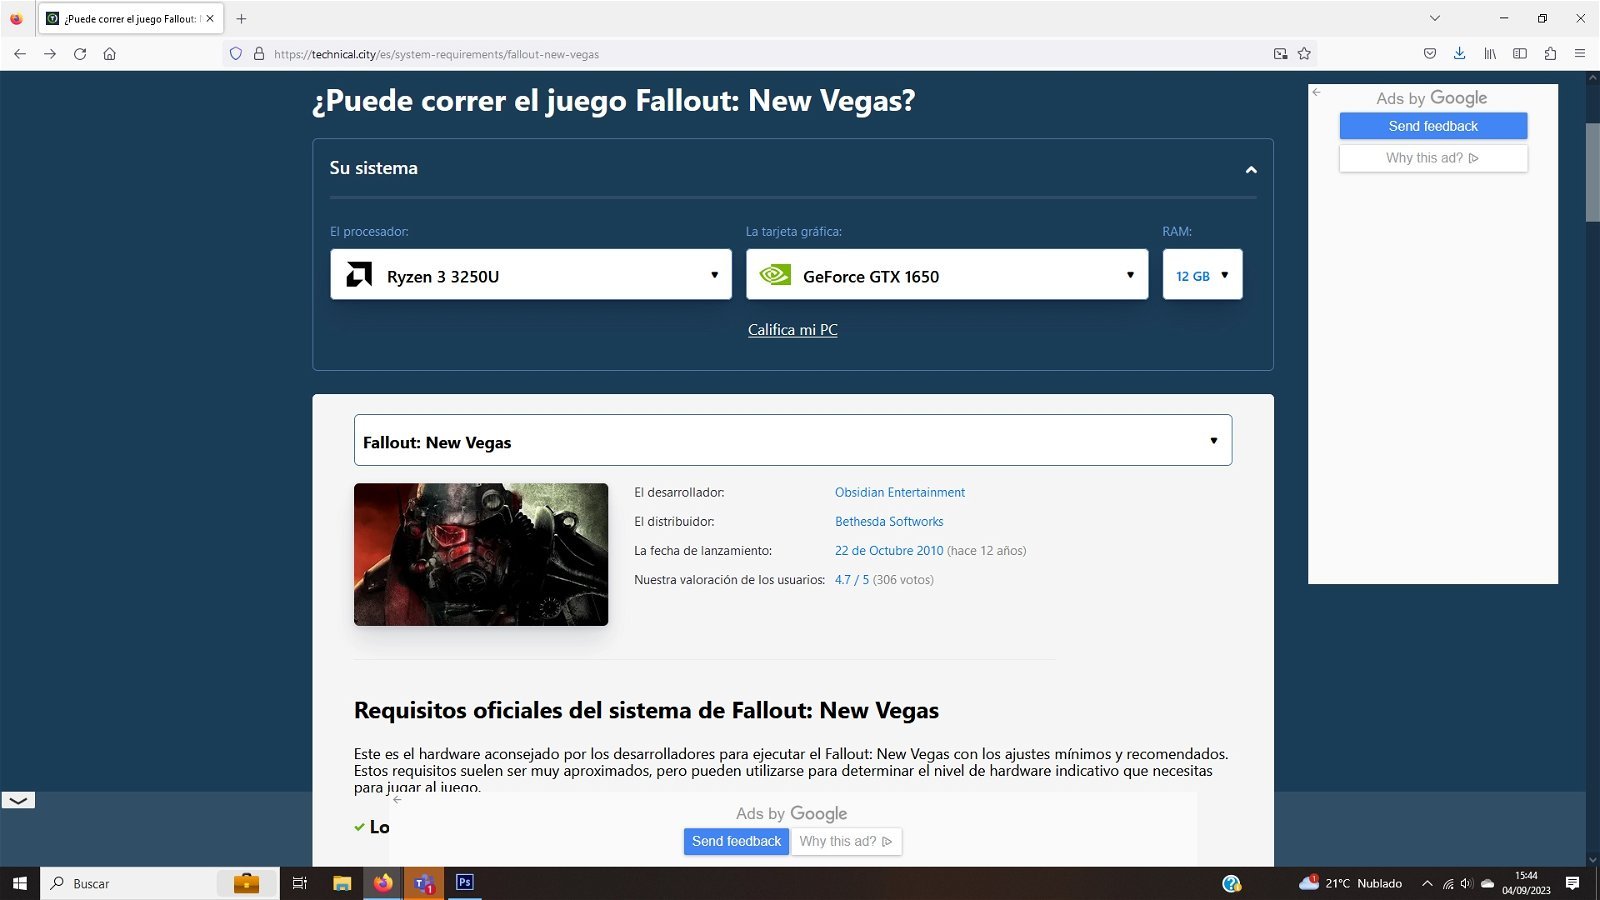Reload the current page

[x=80, y=54]
